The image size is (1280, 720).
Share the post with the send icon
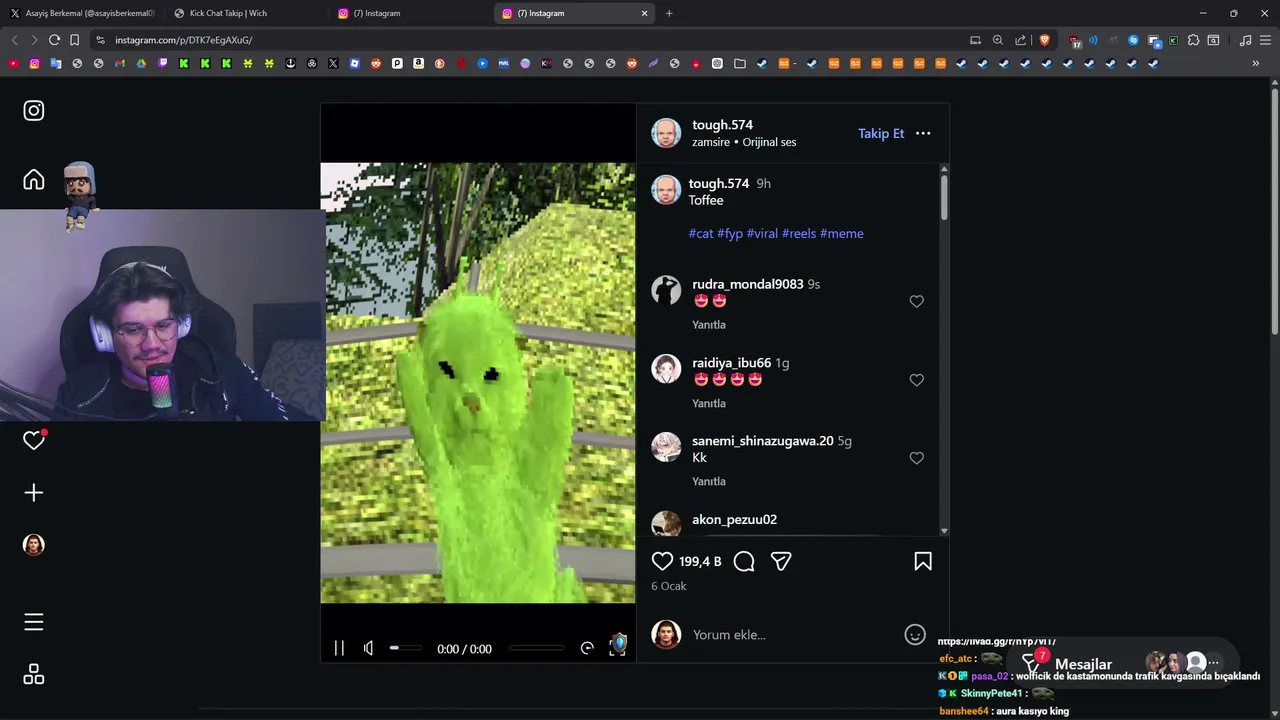coord(781,562)
